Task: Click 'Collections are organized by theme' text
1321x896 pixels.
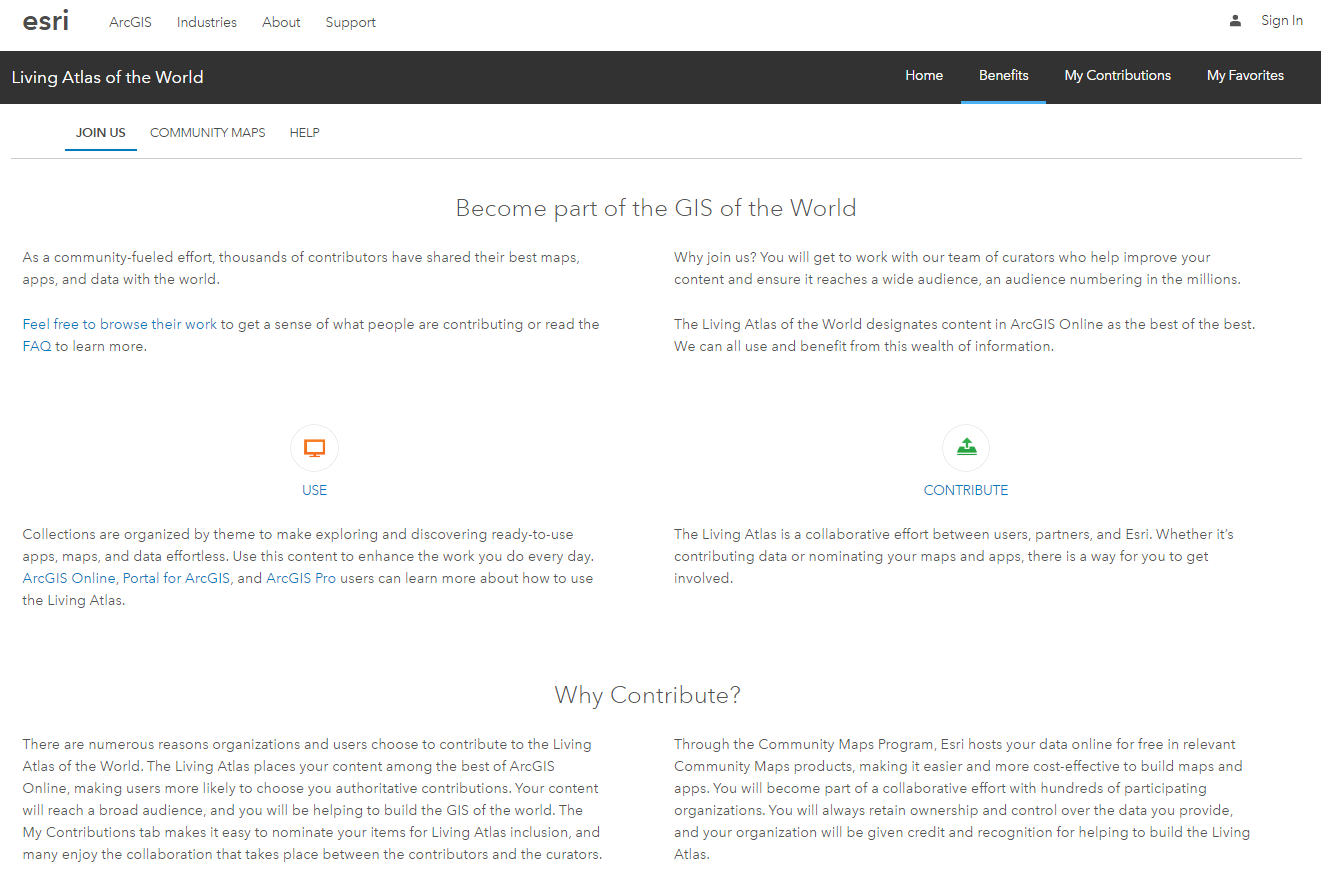Action: (x=308, y=567)
